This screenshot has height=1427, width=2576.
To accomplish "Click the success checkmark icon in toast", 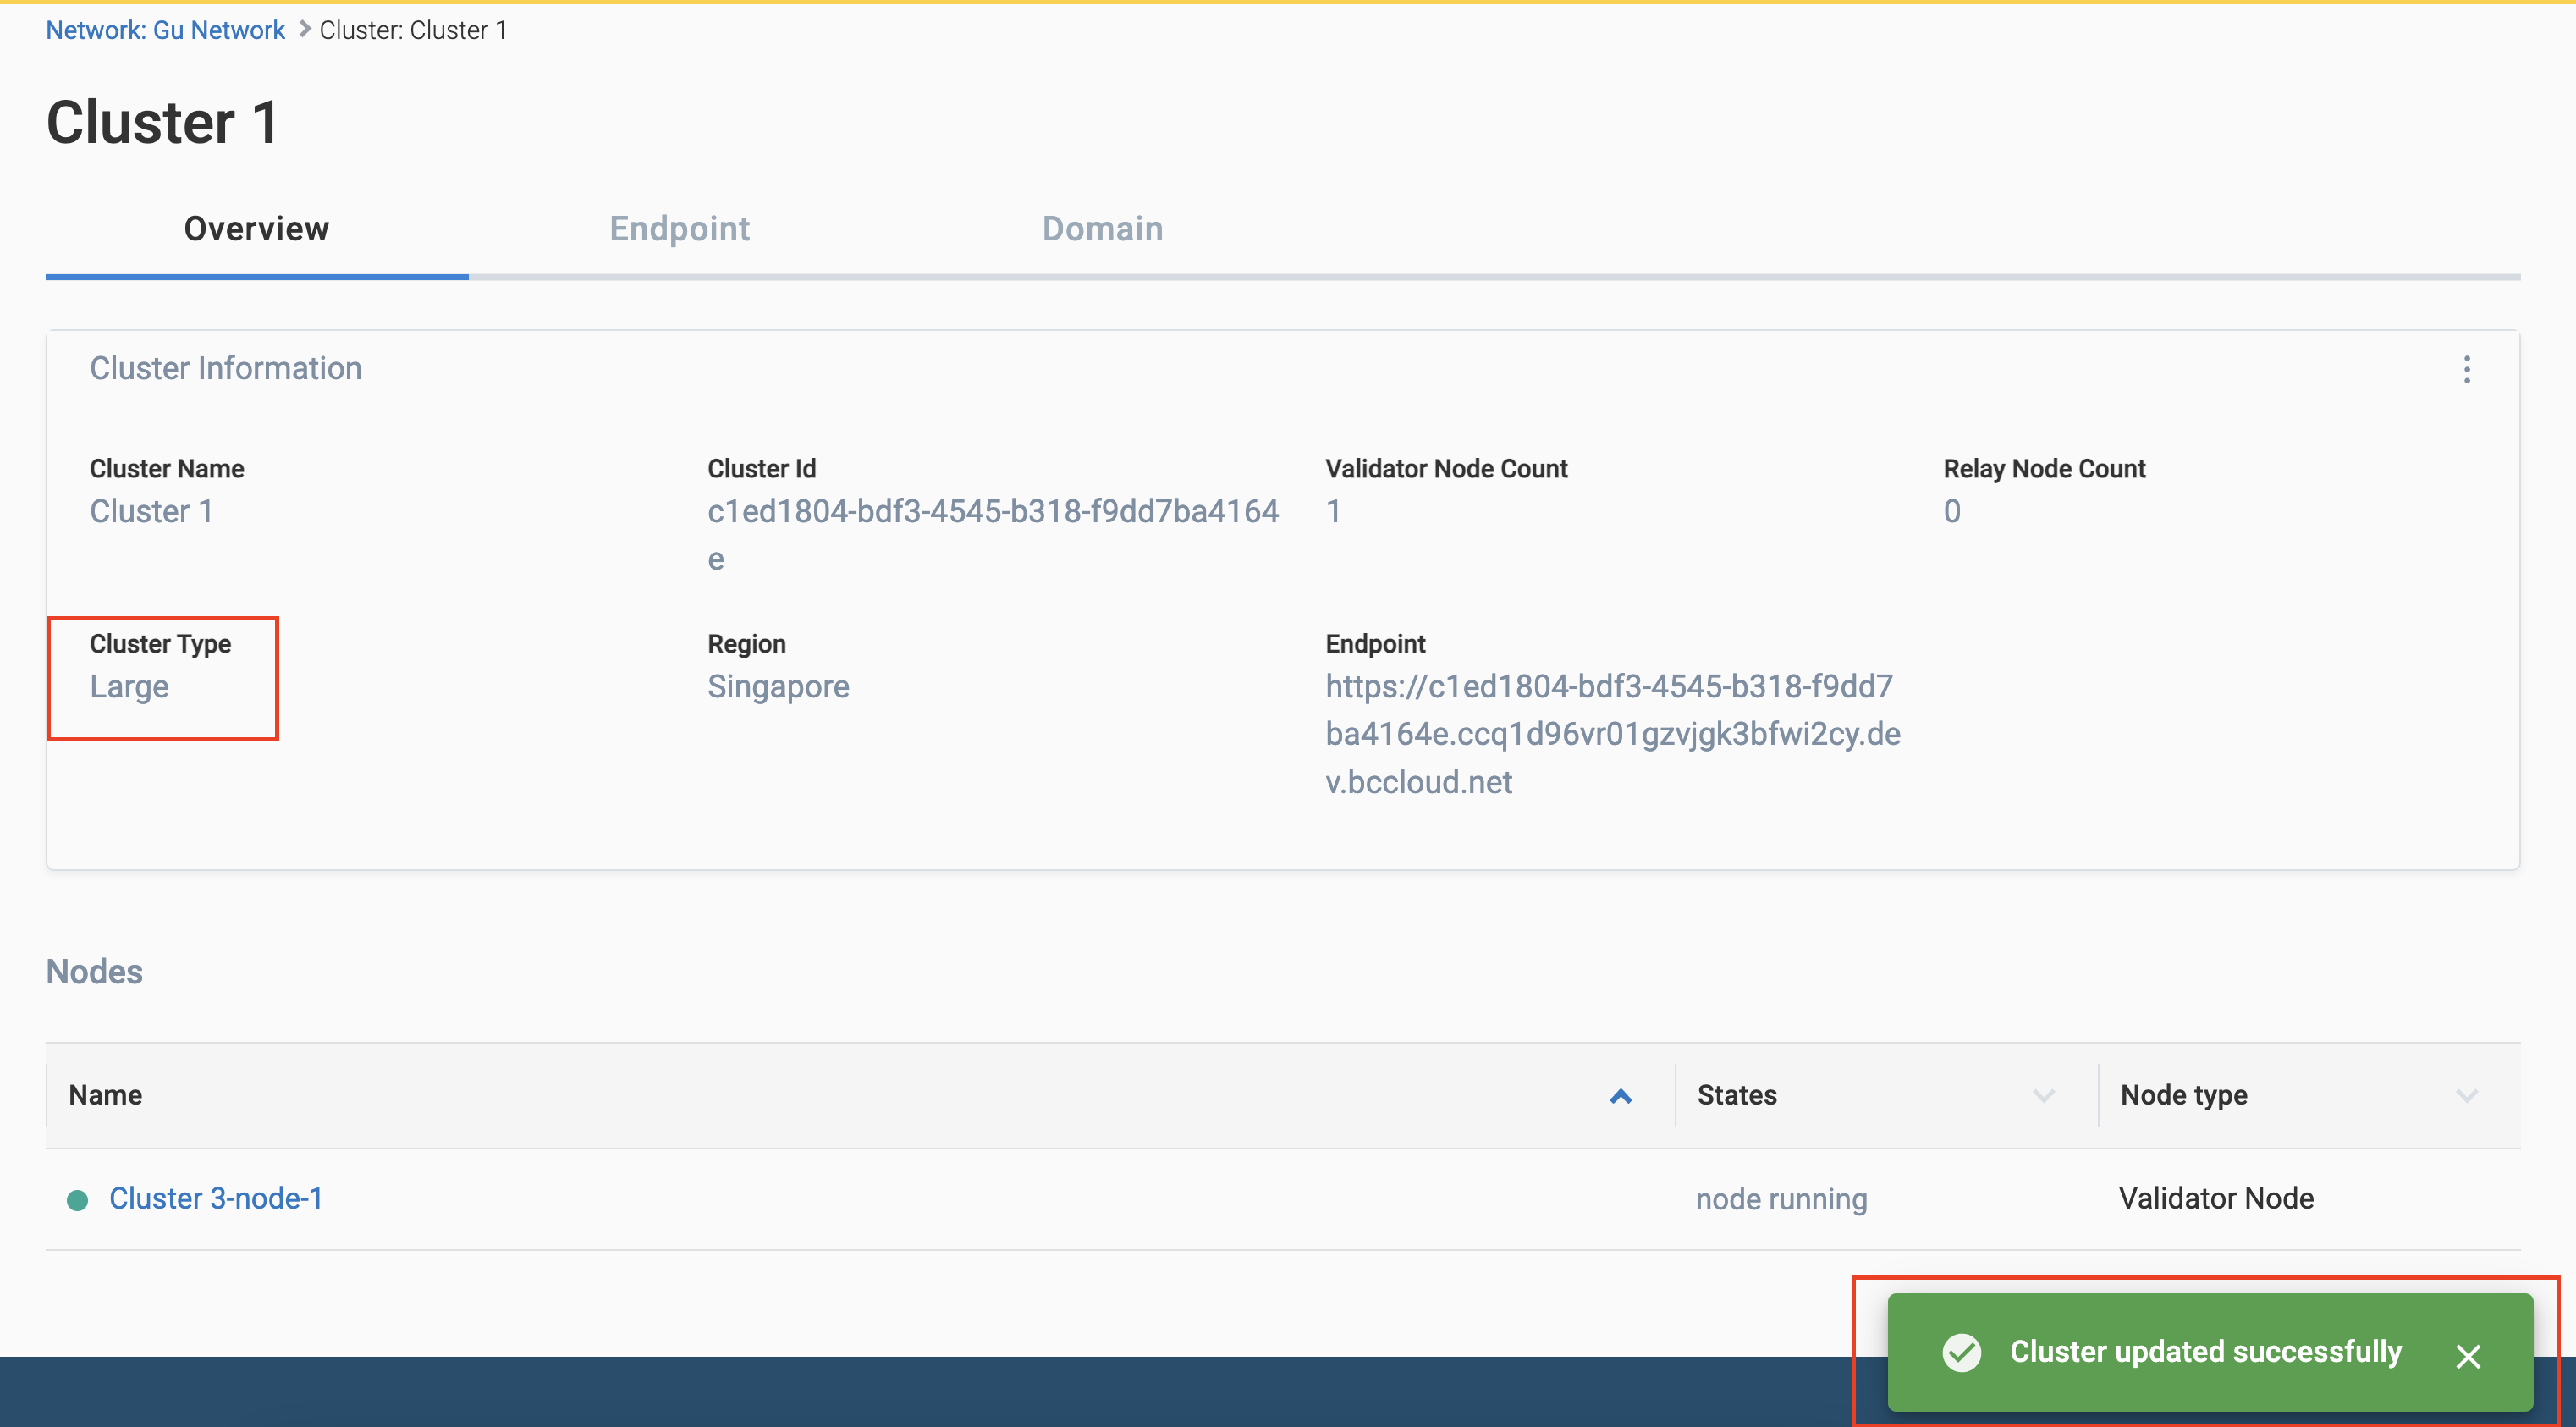I will (x=1961, y=1352).
